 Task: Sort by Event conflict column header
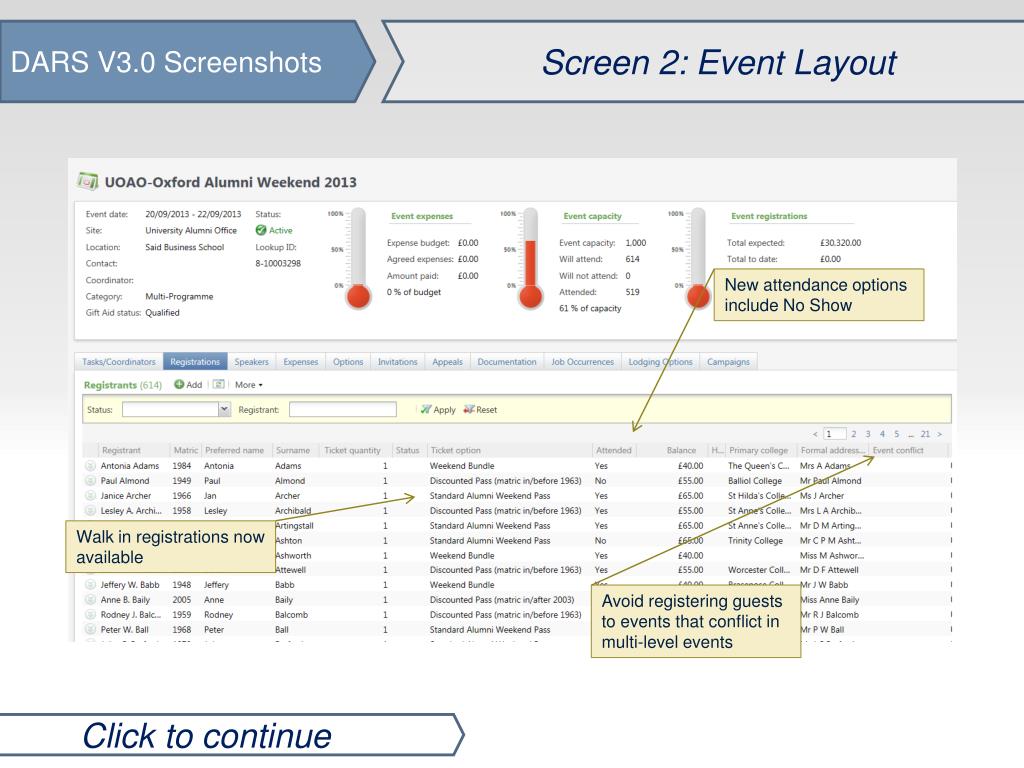tap(898, 451)
